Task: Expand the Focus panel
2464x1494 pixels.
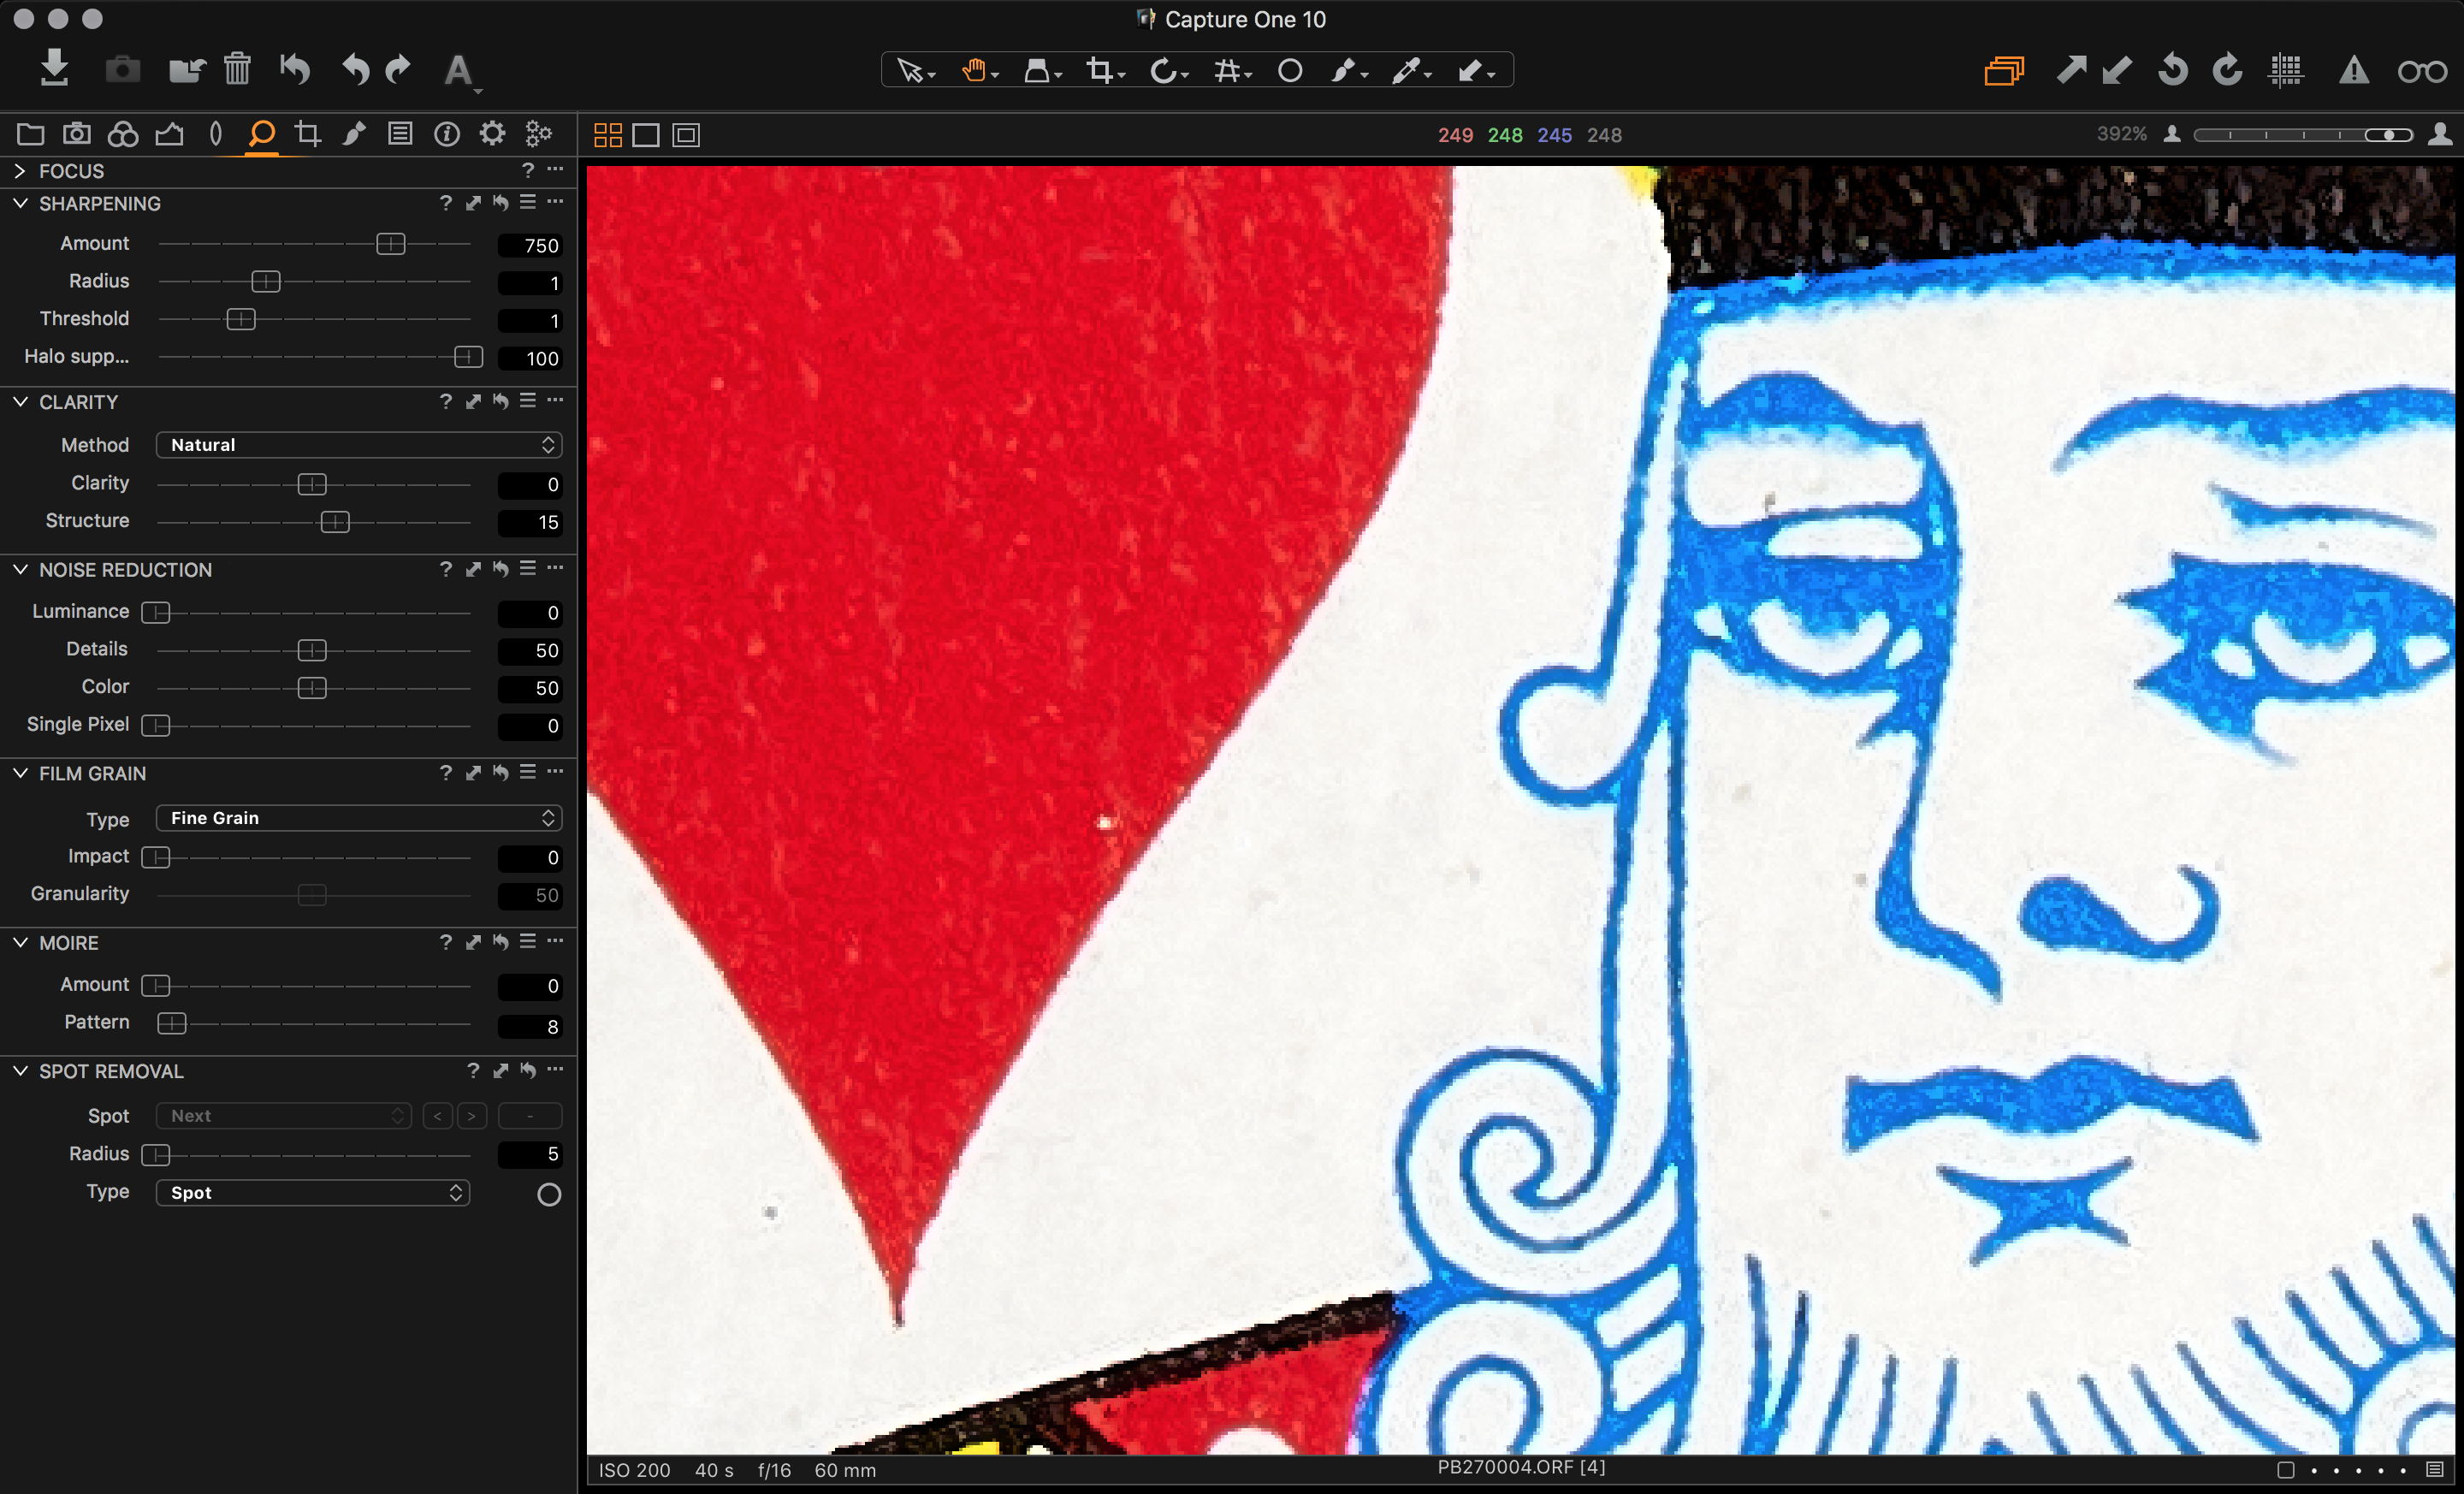Action: pos(20,171)
